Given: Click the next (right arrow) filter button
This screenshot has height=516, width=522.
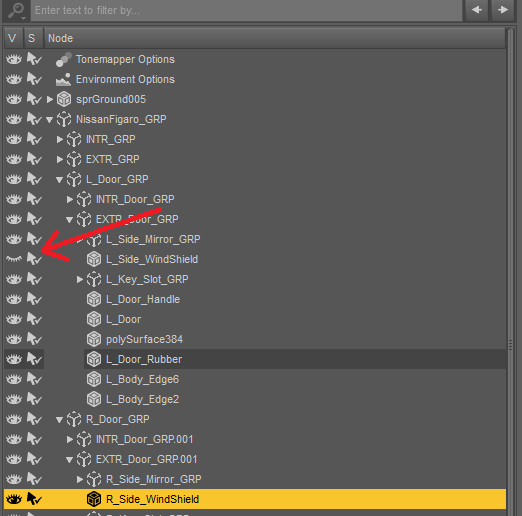Looking at the screenshot, I should pos(503,10).
